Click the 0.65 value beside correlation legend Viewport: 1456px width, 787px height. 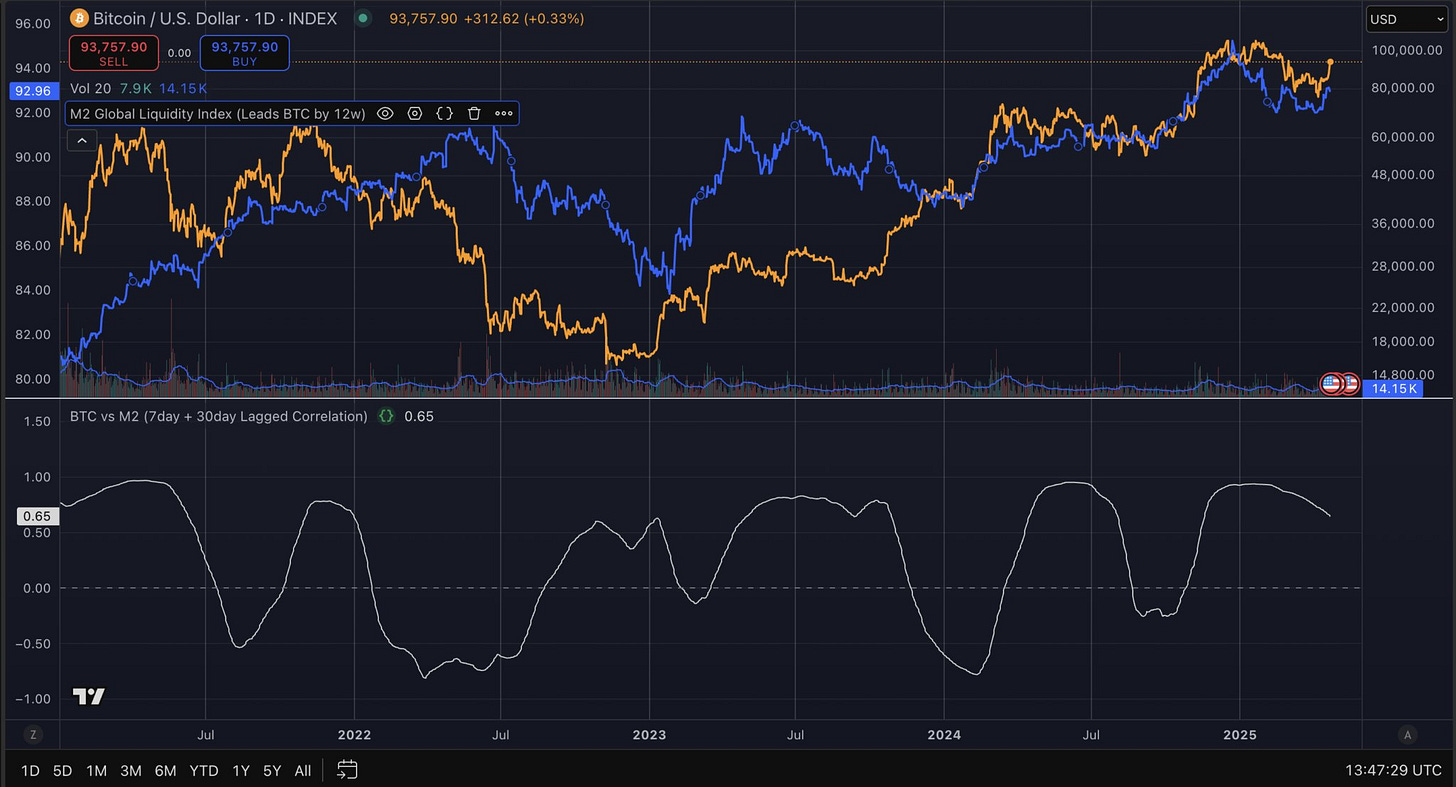pos(419,416)
